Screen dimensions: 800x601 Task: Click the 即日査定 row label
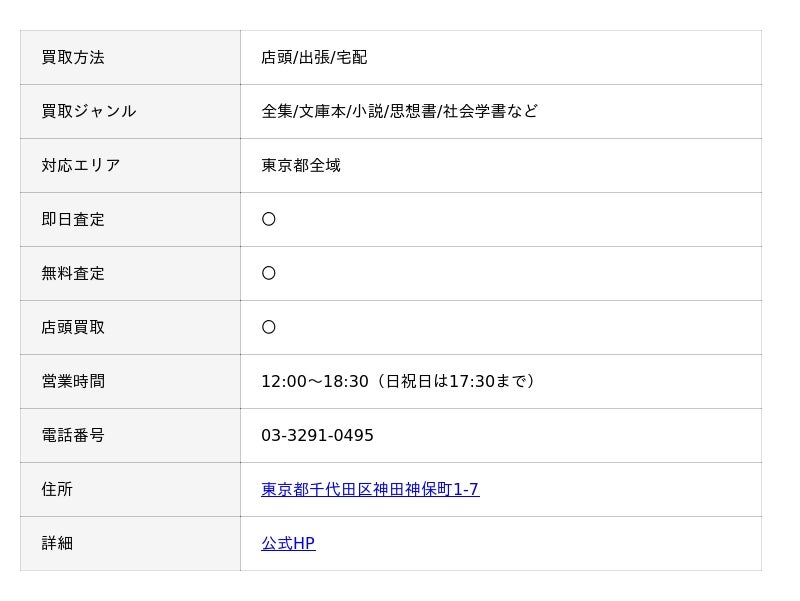tap(73, 219)
